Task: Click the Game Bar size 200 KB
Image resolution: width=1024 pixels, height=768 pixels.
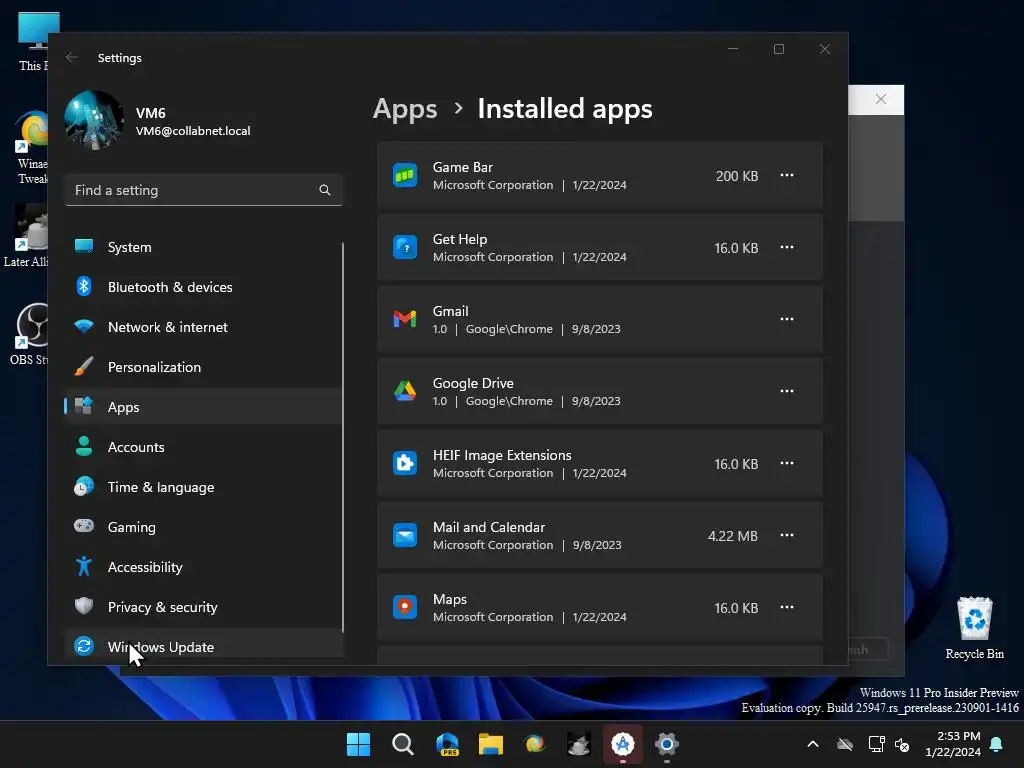Action: tap(737, 176)
